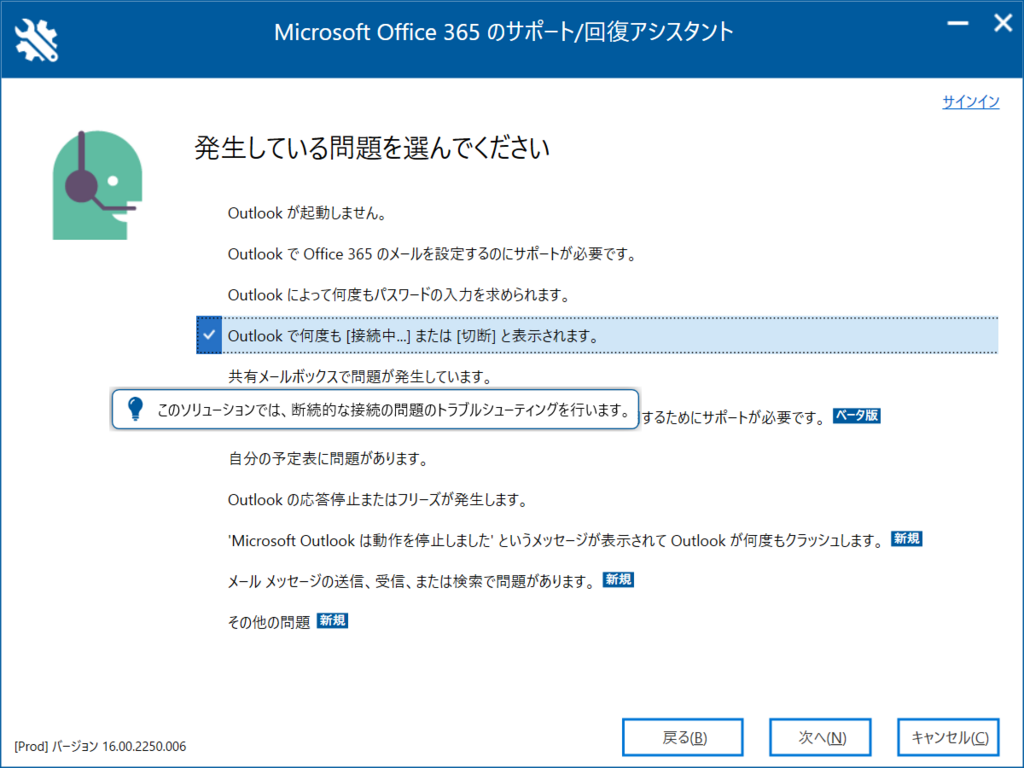This screenshot has height=768, width=1024.
Task: Click the ベータ版 badge
Action: [856, 415]
